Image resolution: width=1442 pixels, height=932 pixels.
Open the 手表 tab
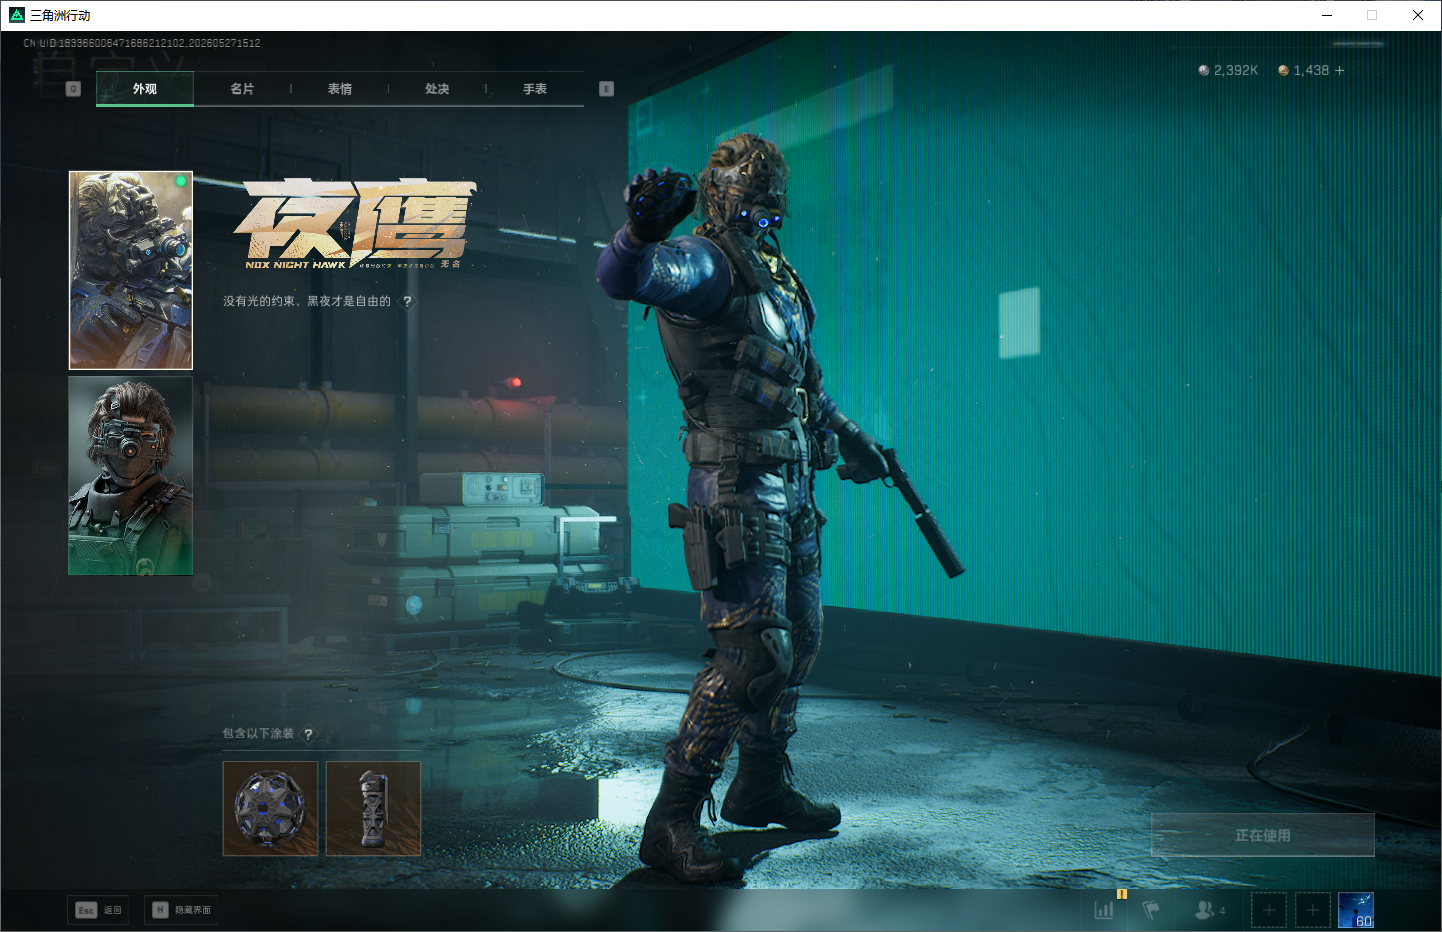click(x=535, y=89)
